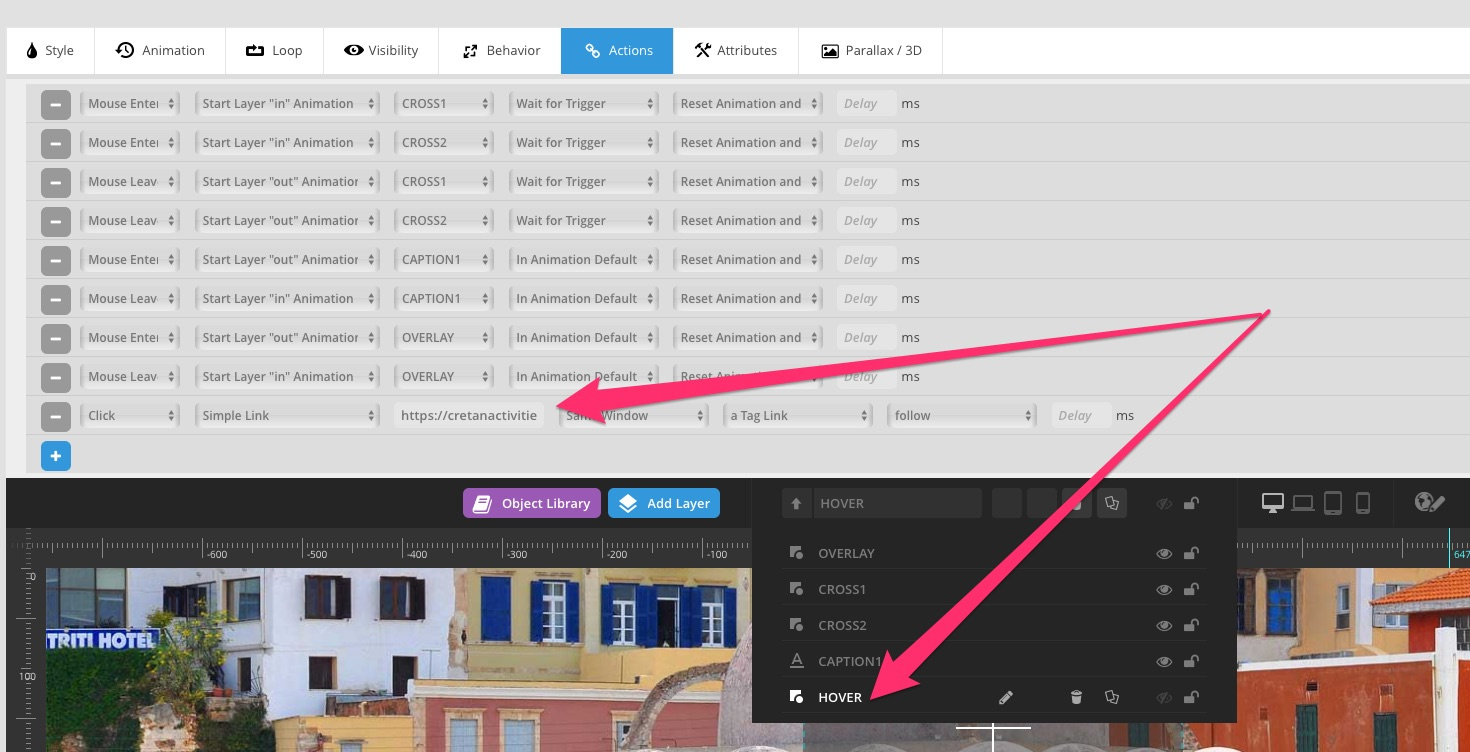
Task: Hide the CROSS1 layer via eye icon
Action: [x=1164, y=589]
